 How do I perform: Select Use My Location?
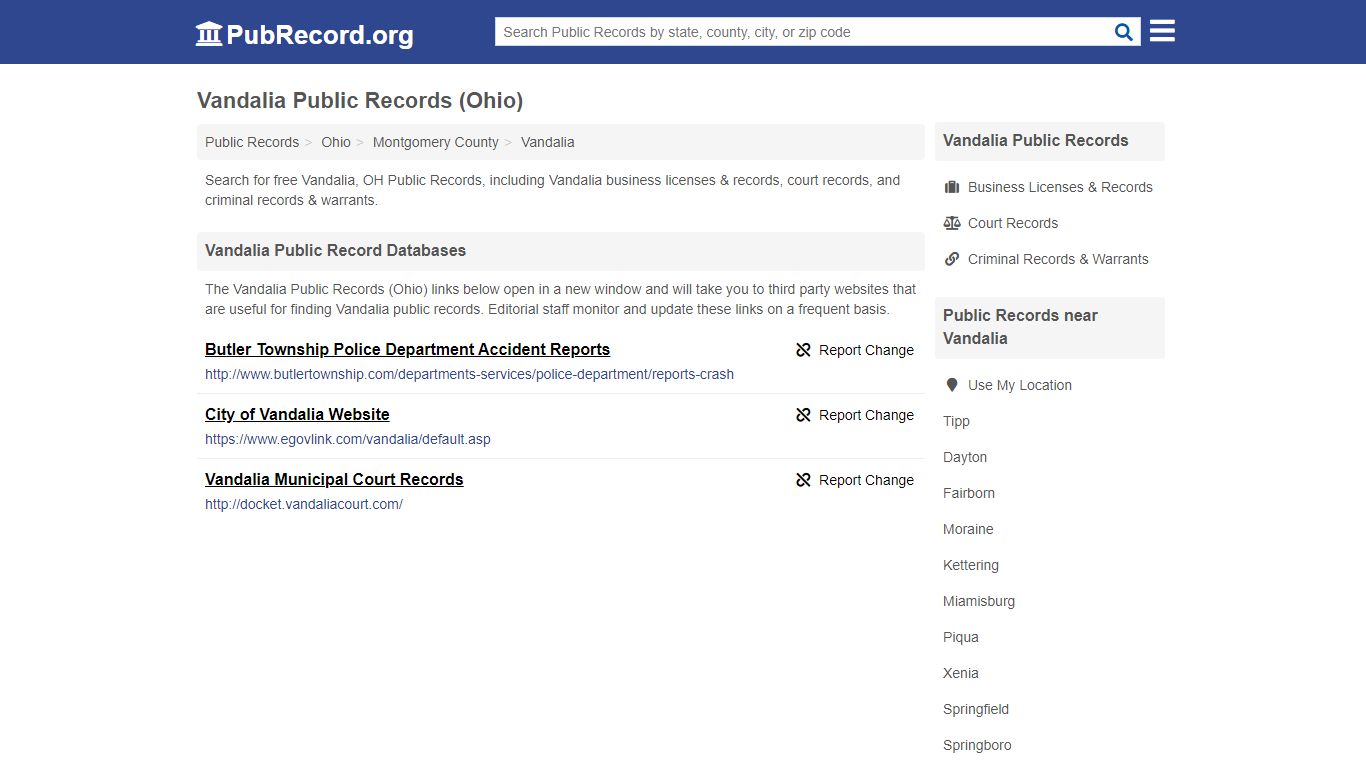coord(1020,385)
